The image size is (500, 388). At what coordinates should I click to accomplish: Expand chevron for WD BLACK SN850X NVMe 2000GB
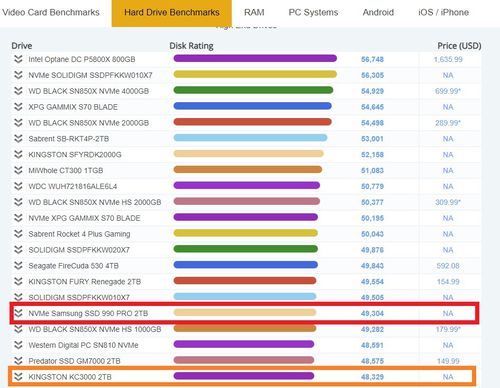18,123
